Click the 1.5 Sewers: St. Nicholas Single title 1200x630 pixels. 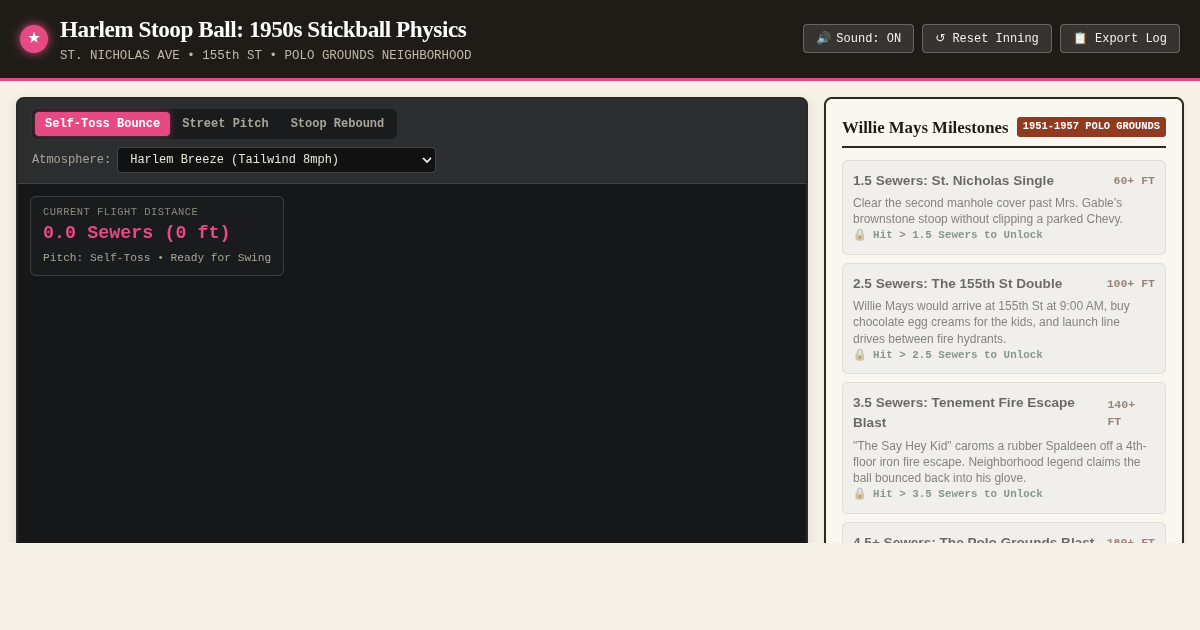[x=953, y=181]
